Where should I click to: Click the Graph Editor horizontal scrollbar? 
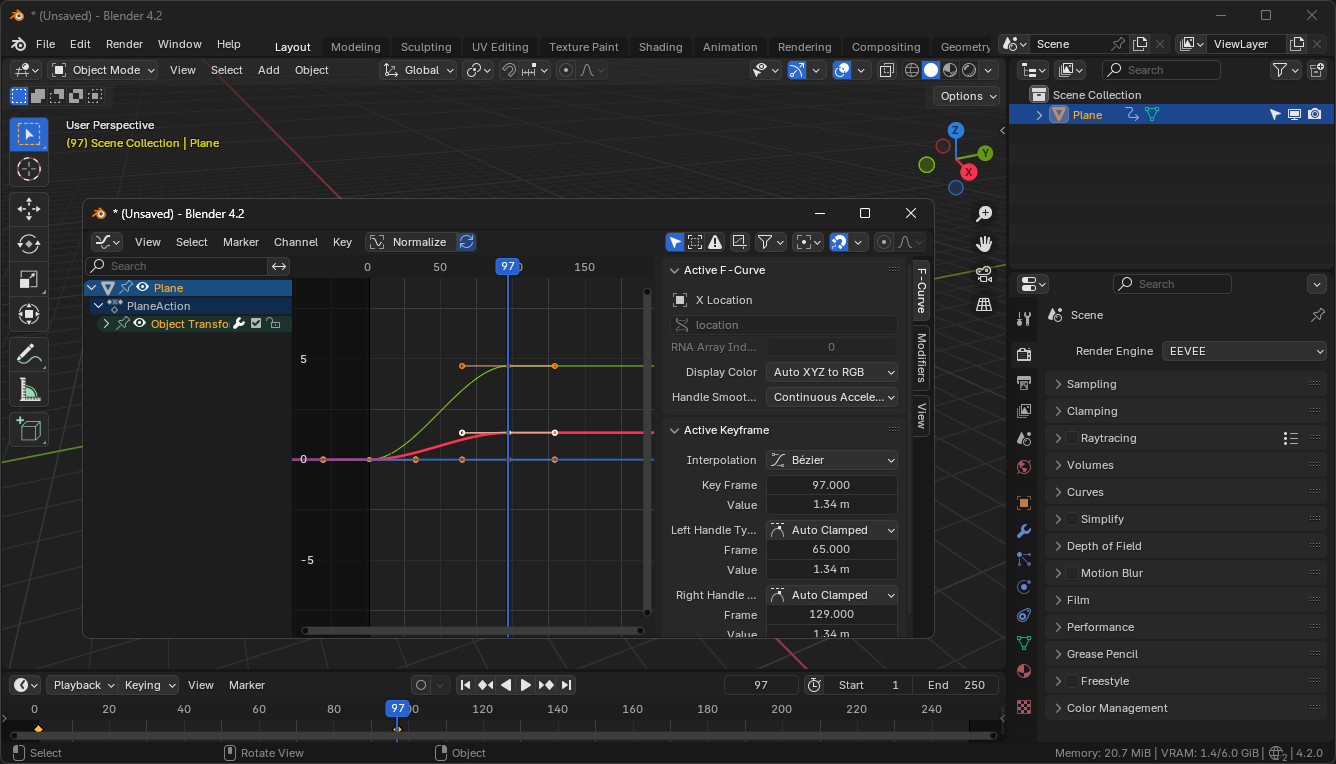coord(472,631)
